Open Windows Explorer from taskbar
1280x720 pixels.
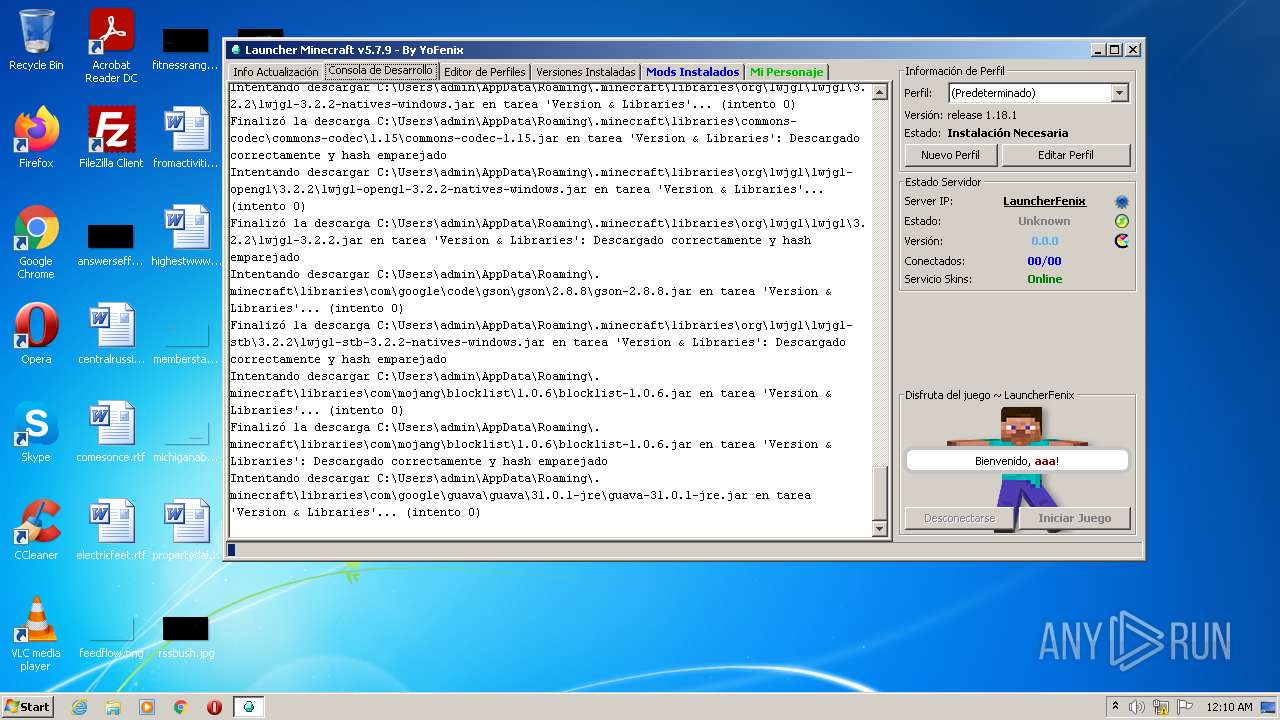113,707
